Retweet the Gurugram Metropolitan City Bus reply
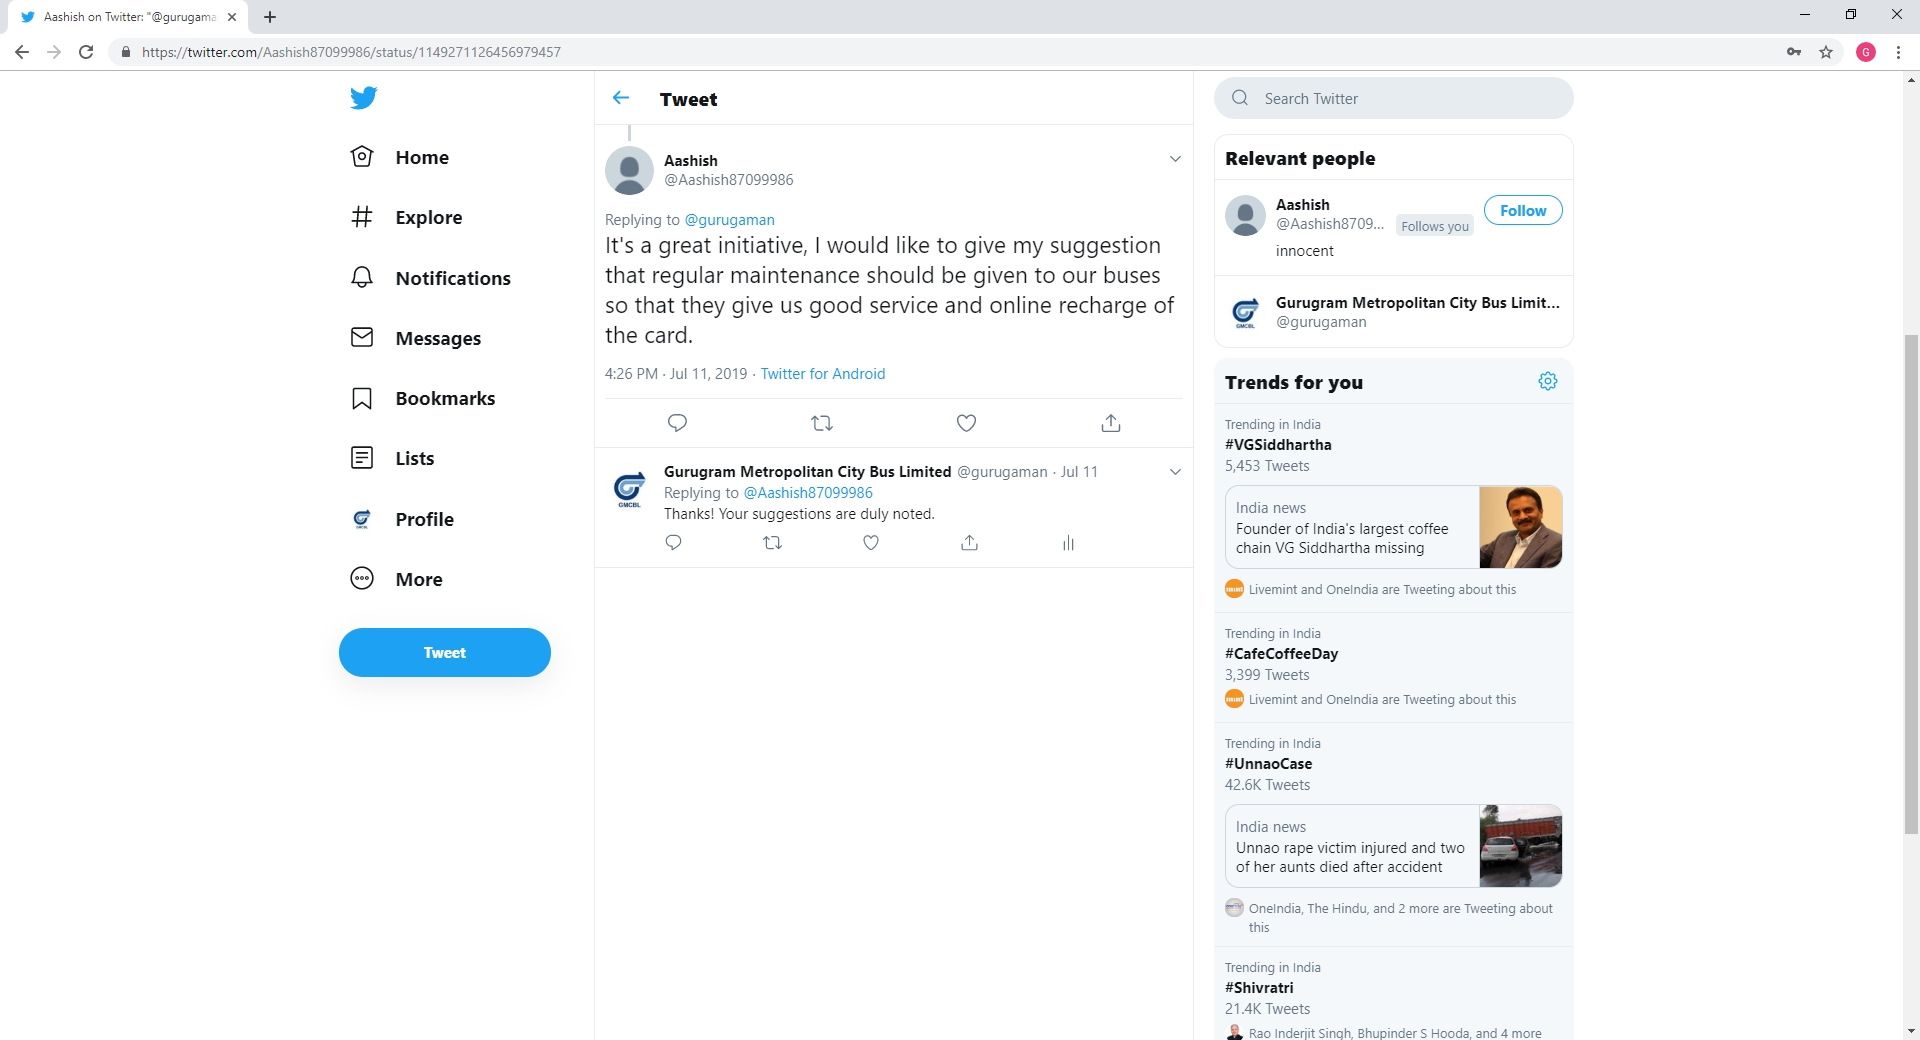Viewport: 1920px width, 1040px height. pos(772,543)
